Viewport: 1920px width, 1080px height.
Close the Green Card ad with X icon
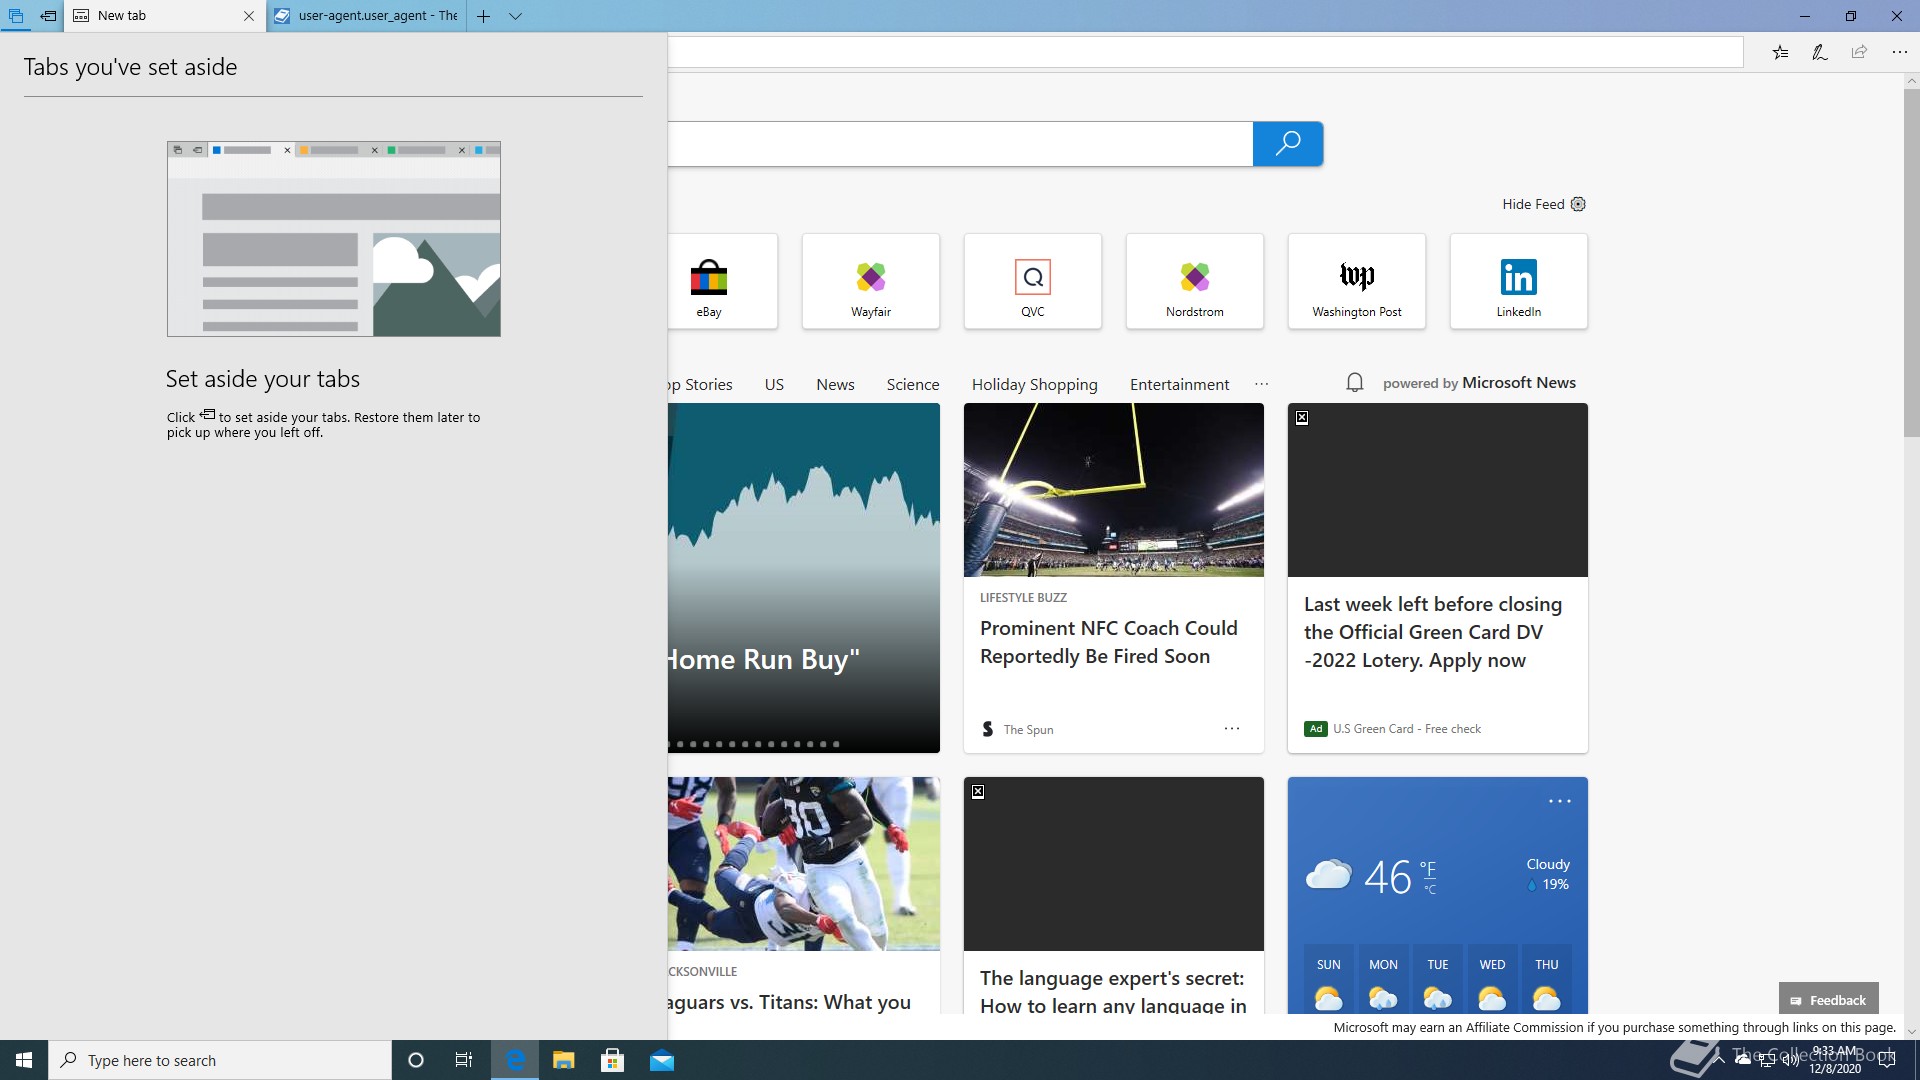1302,418
